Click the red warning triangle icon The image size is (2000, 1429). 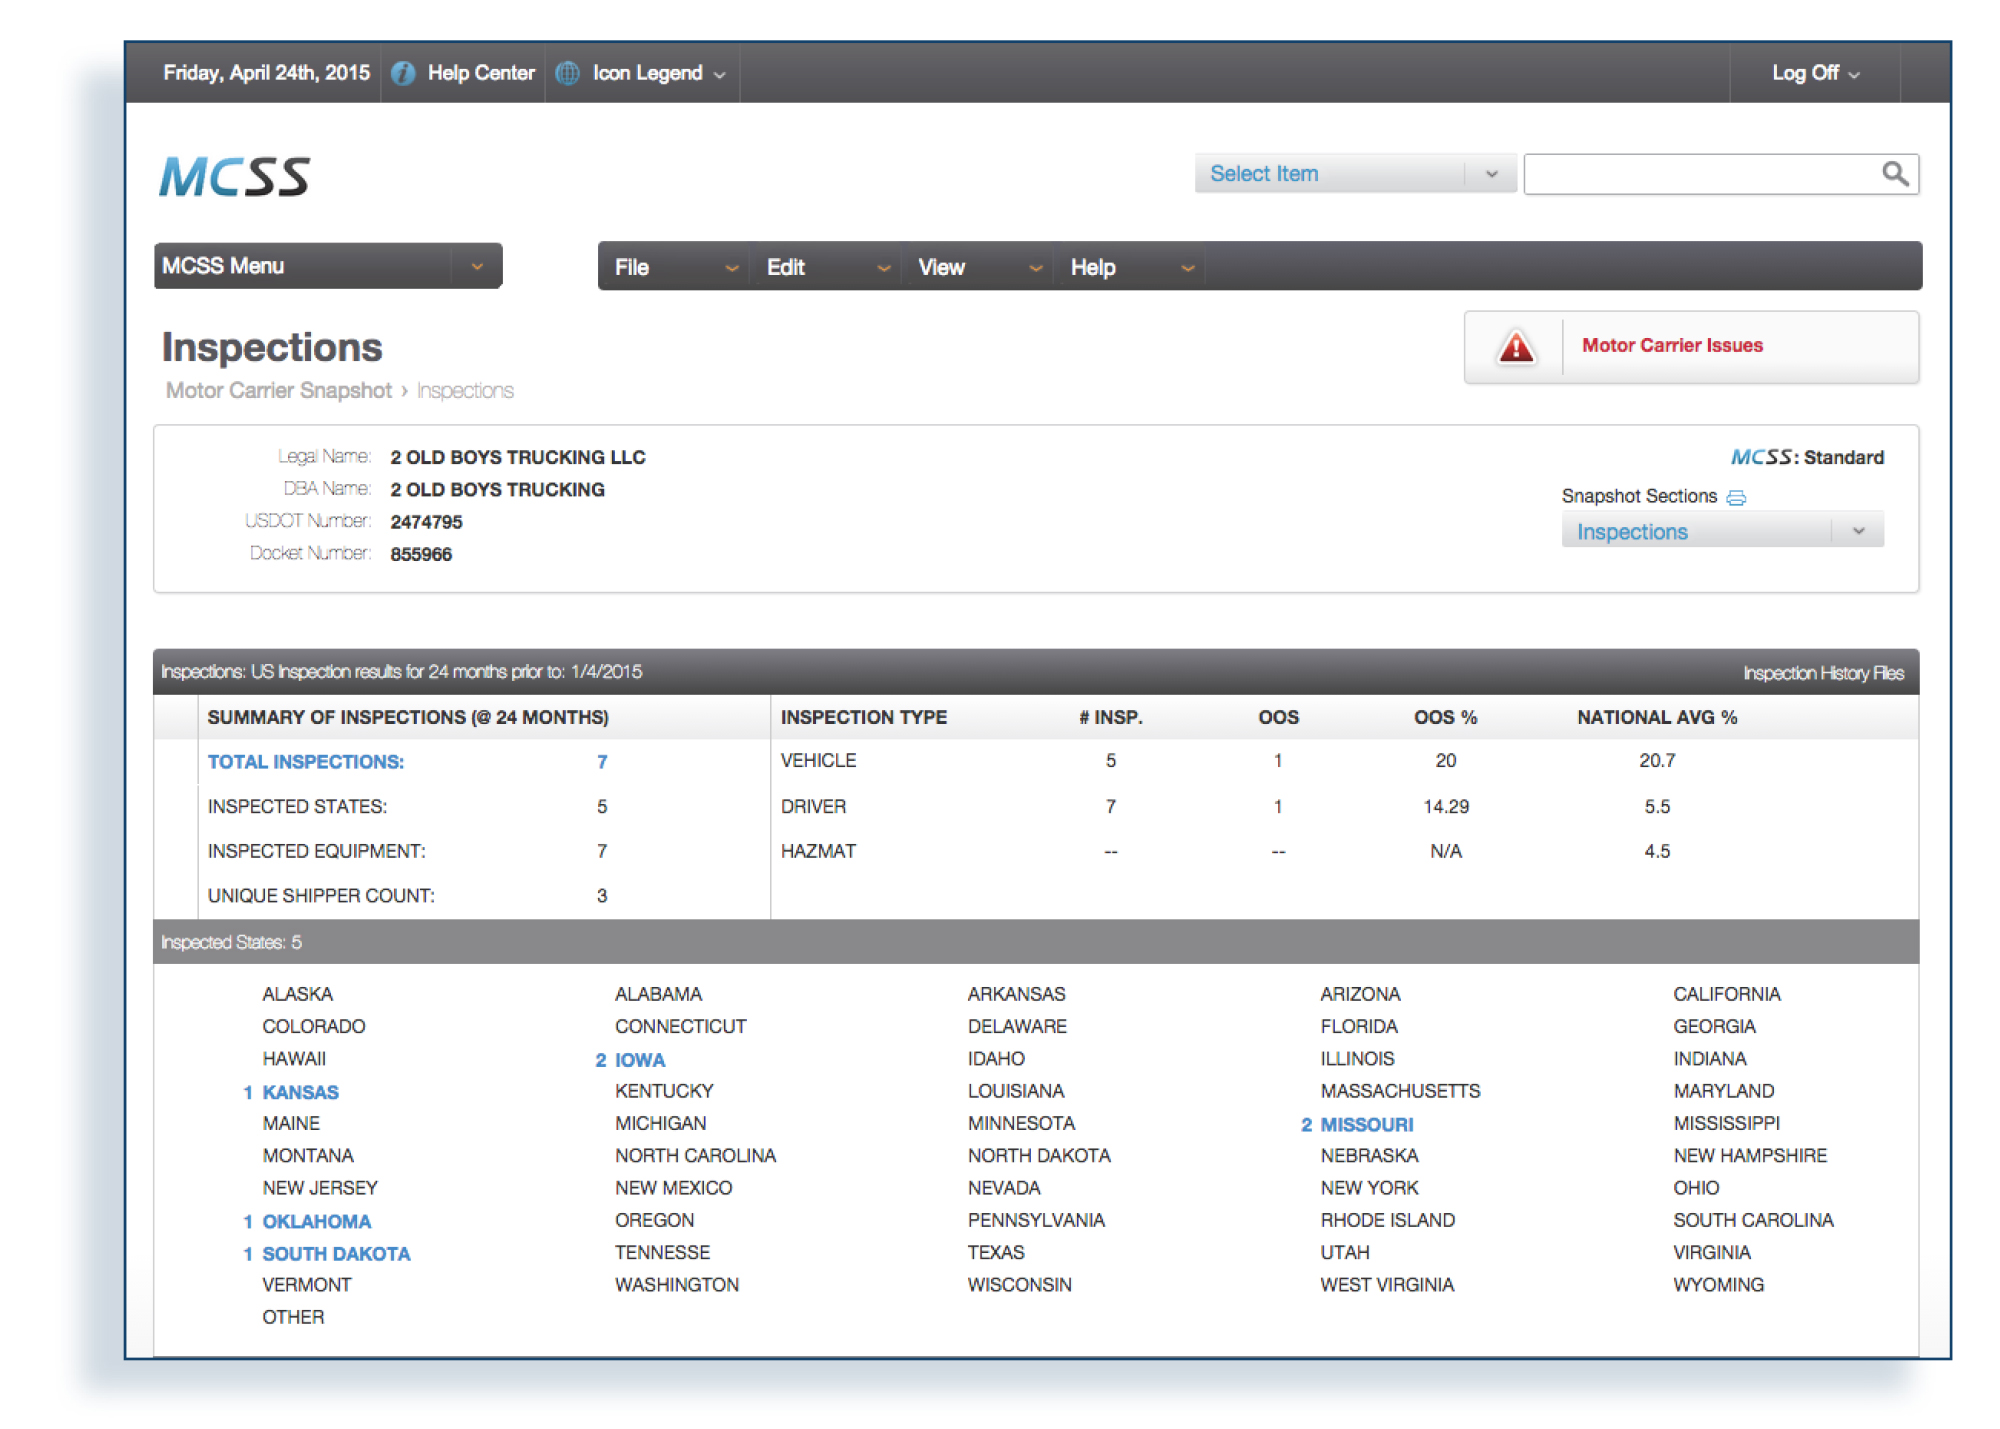click(1516, 347)
